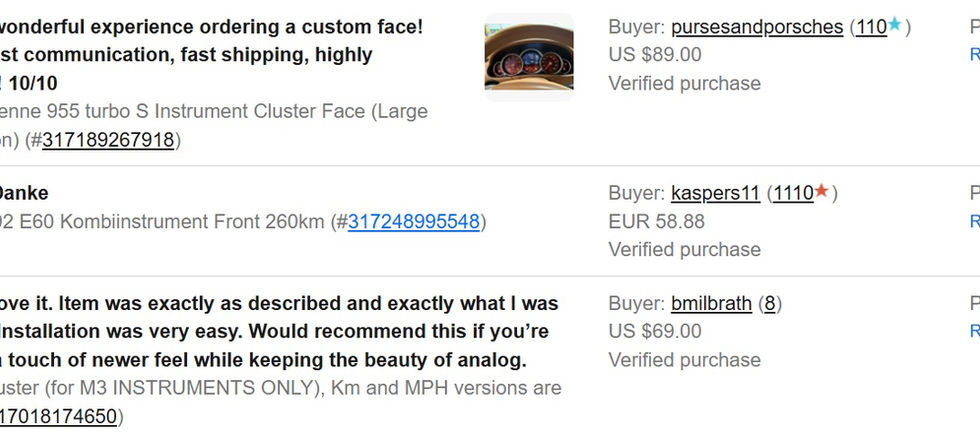Follow item link 317248995548
980x436 pixels.
point(414,221)
